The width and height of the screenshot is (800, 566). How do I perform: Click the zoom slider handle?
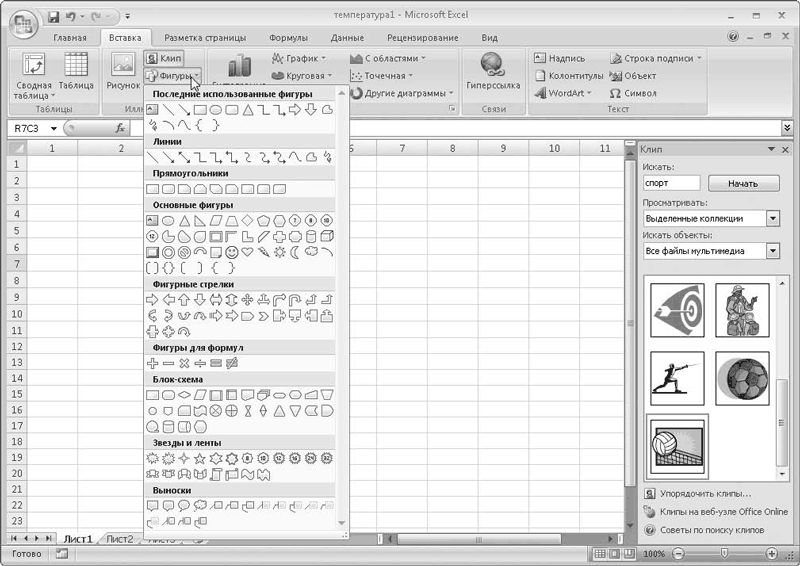tap(724, 554)
